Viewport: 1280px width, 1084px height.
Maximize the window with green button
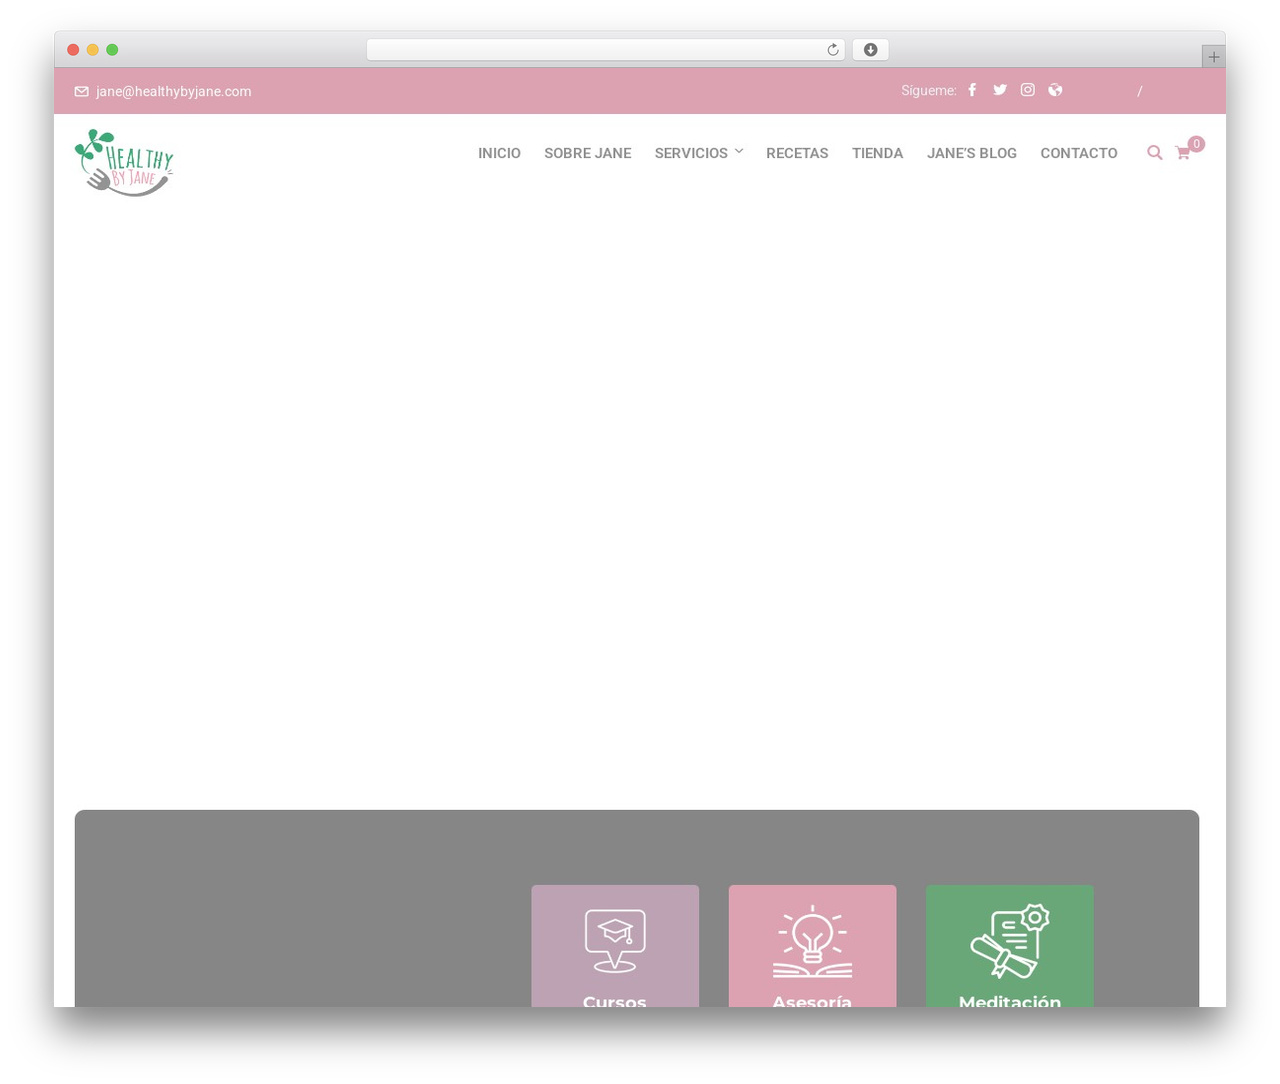point(112,50)
